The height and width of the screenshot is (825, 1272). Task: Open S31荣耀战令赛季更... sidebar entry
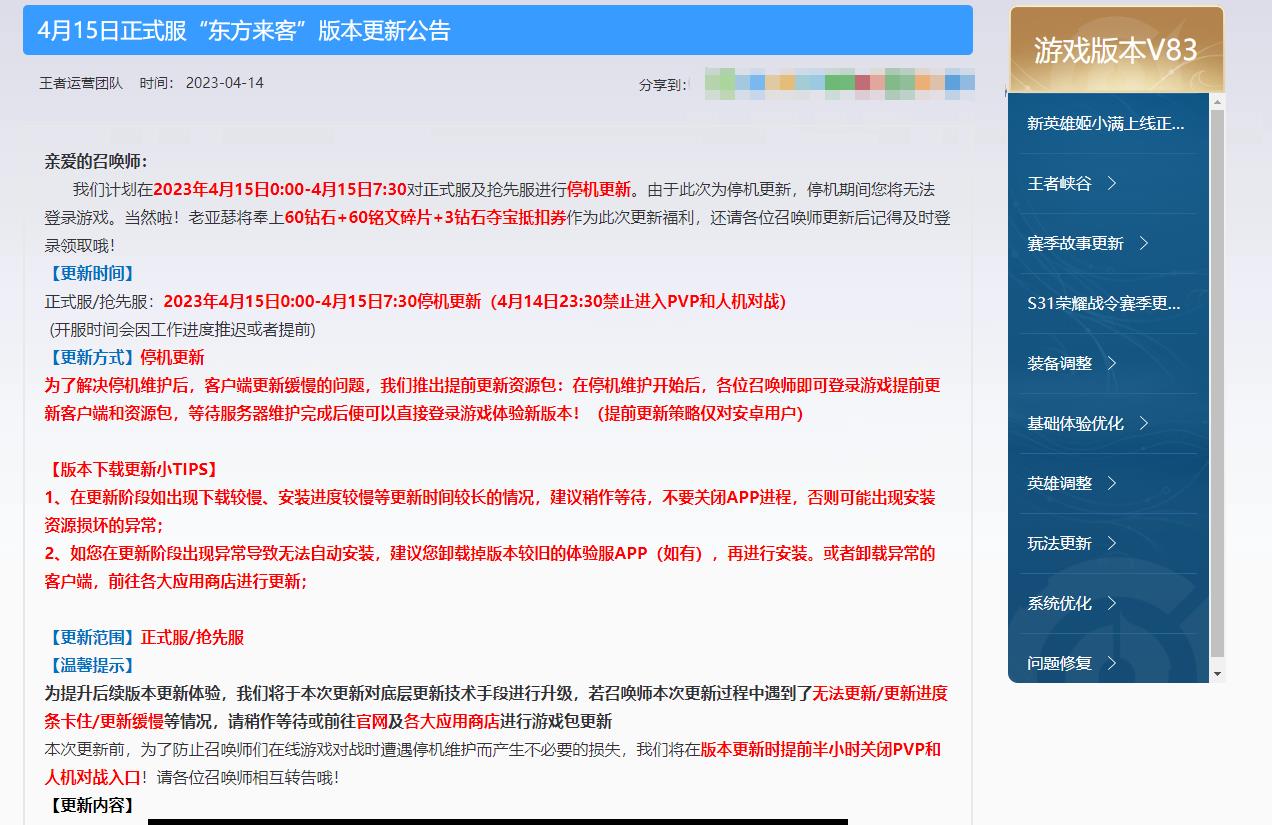(x=1104, y=303)
